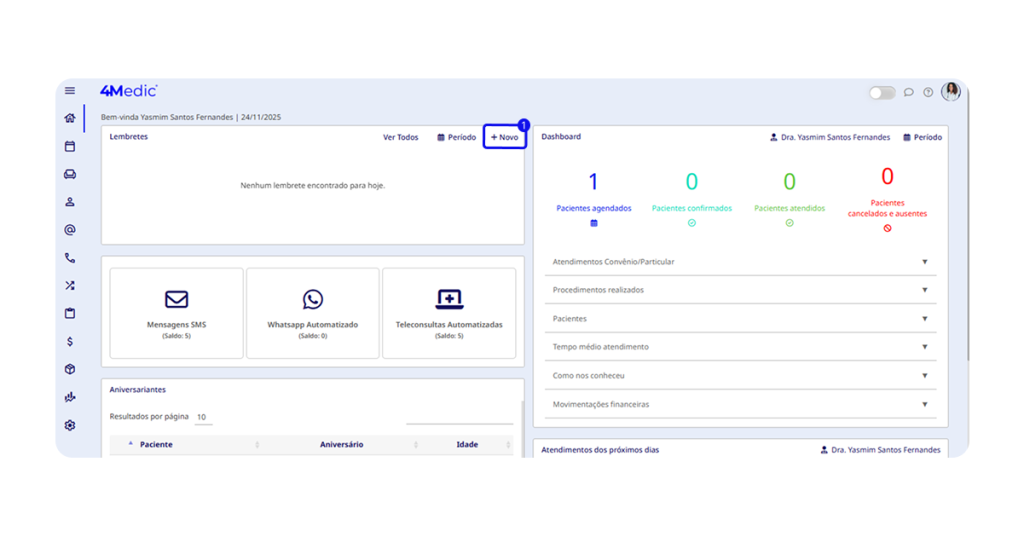
Task: Toggle the switch in the top header
Action: [x=881, y=92]
